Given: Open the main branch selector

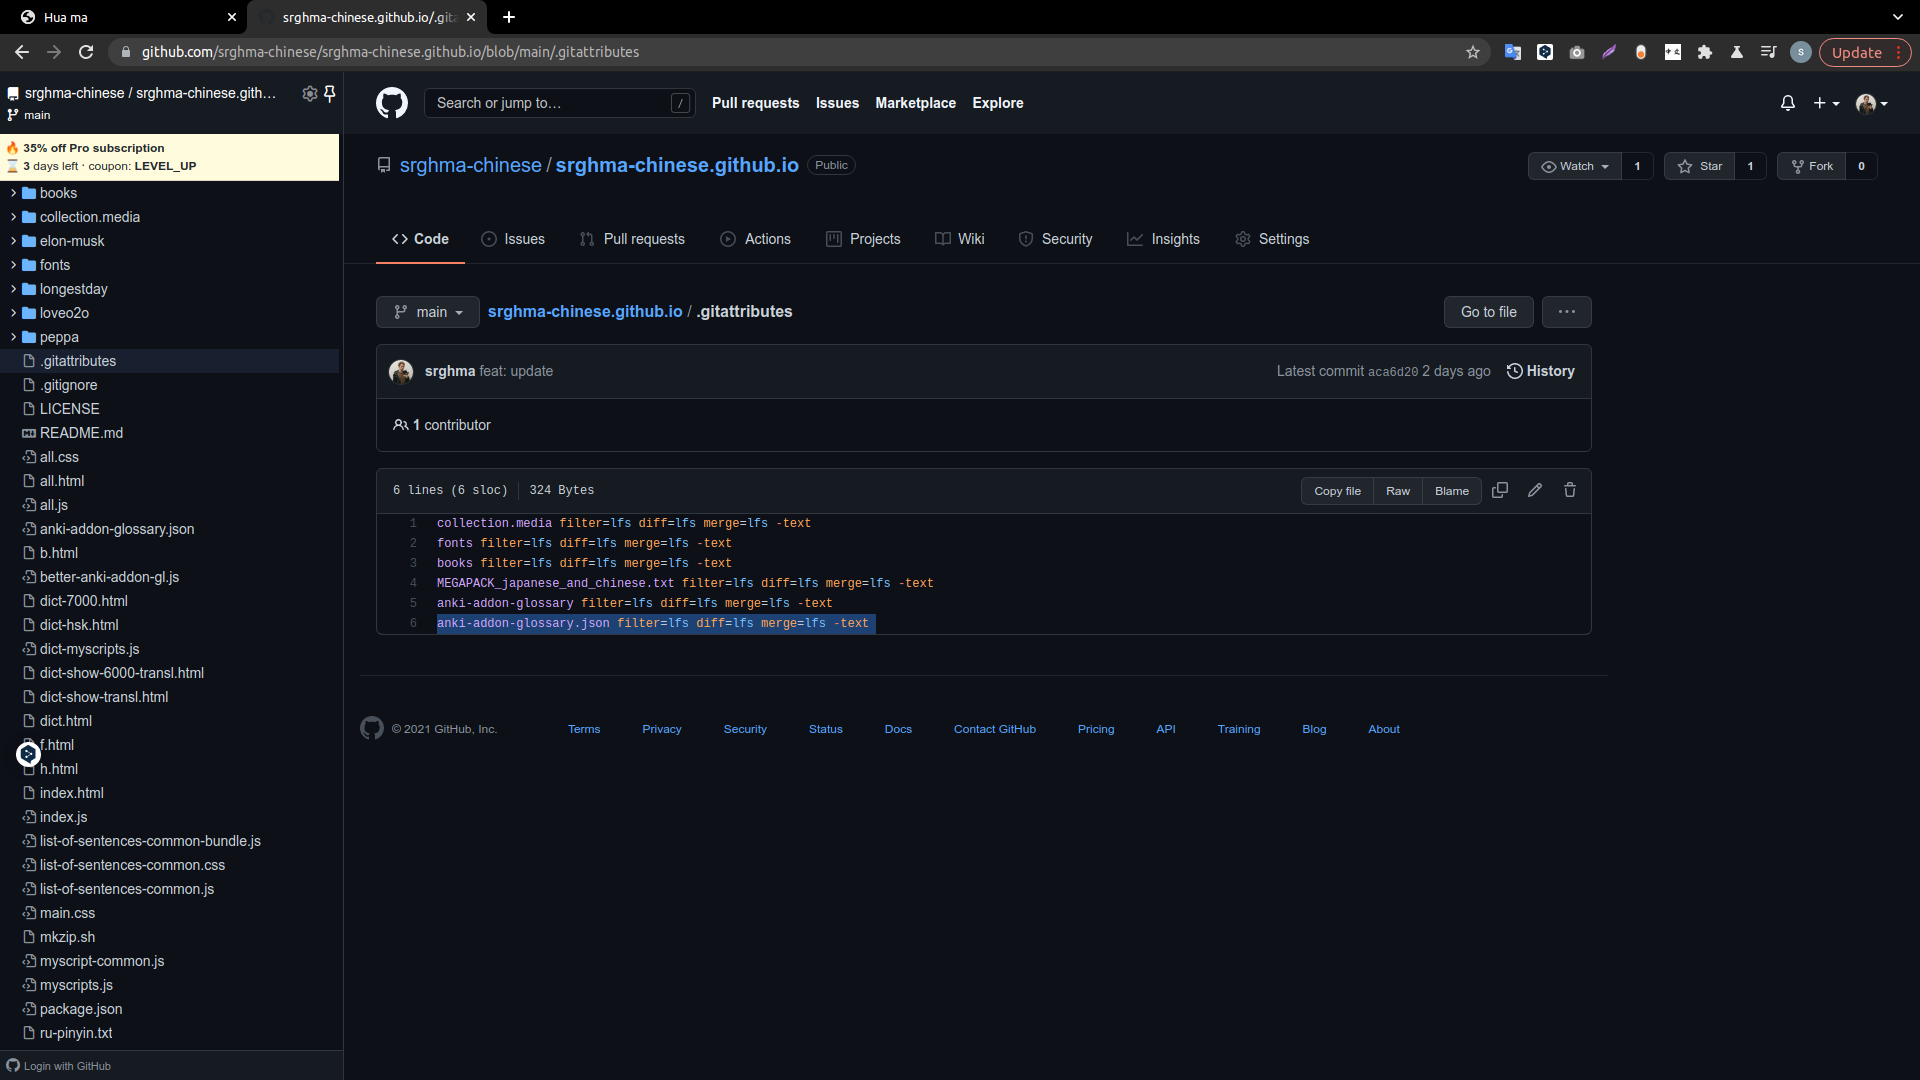Looking at the screenshot, I should pyautogui.click(x=427, y=311).
